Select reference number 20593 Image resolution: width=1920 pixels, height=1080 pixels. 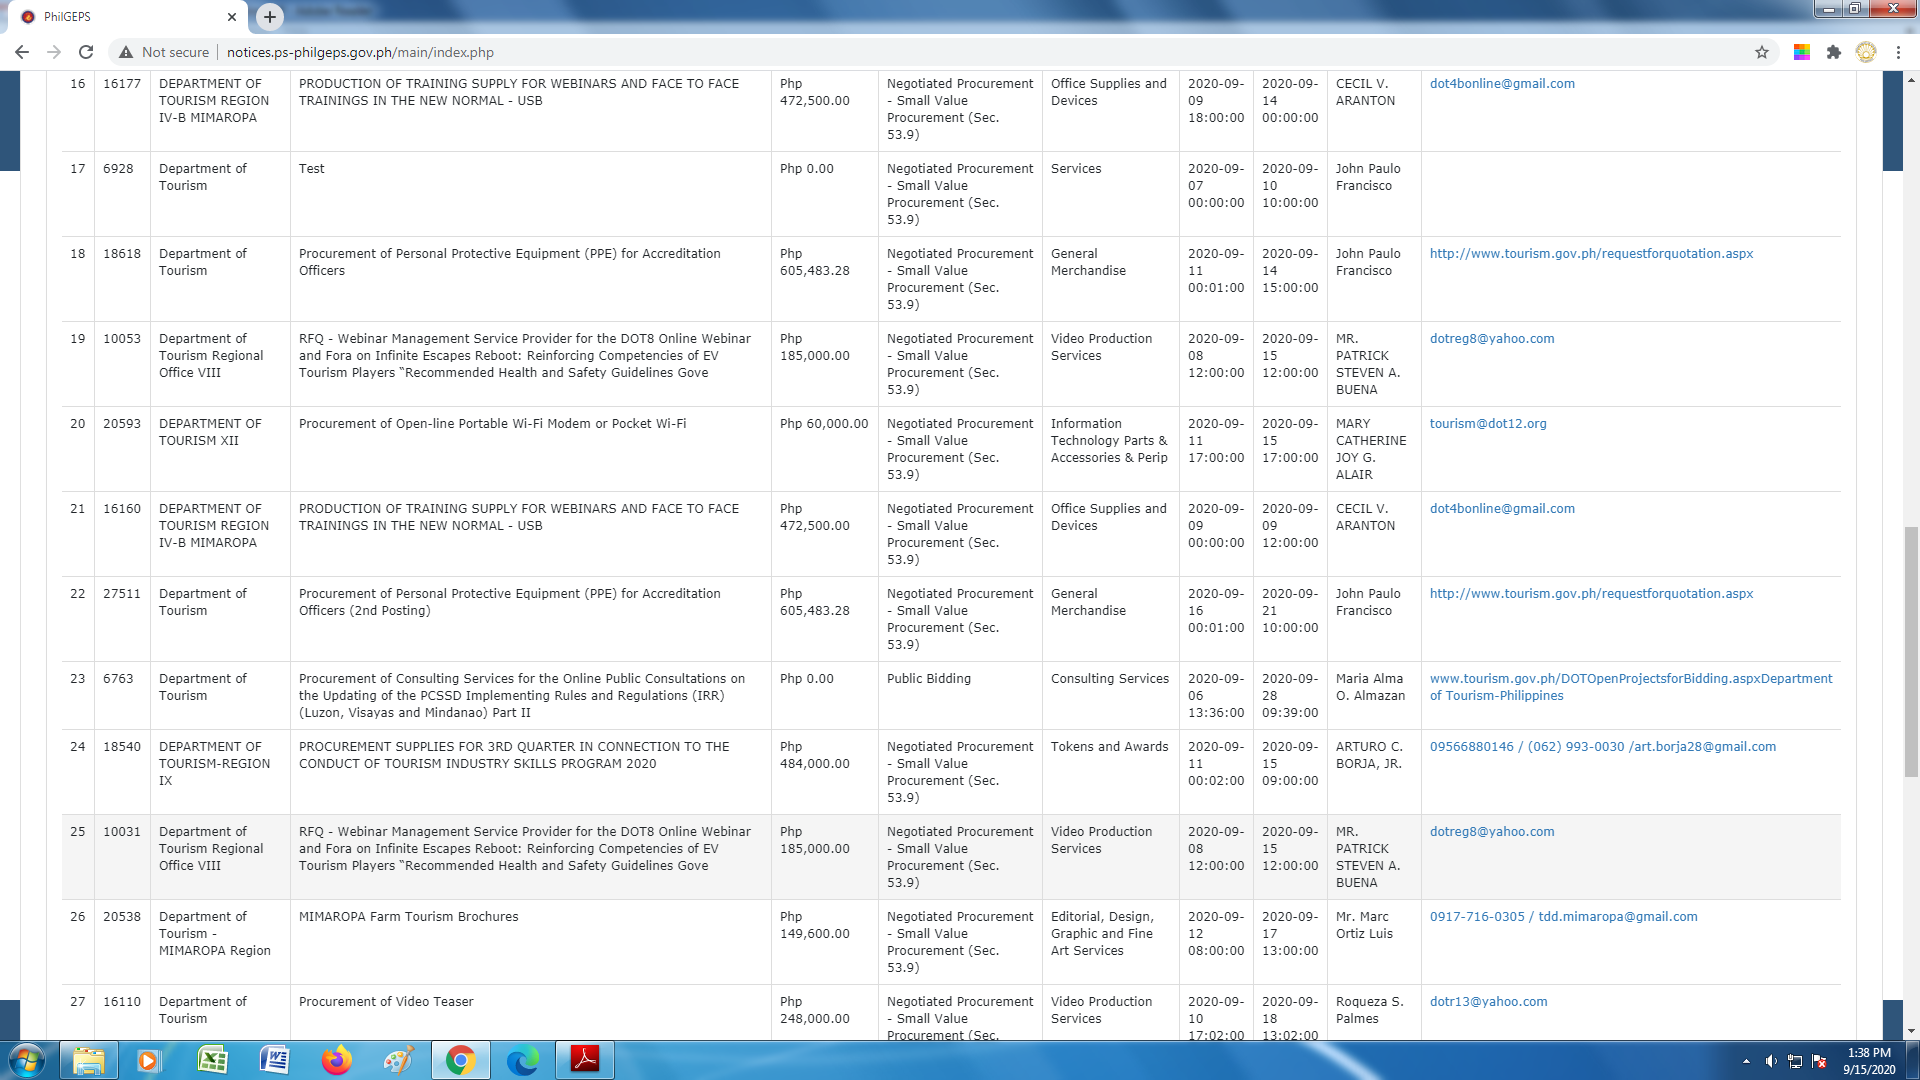pyautogui.click(x=122, y=424)
